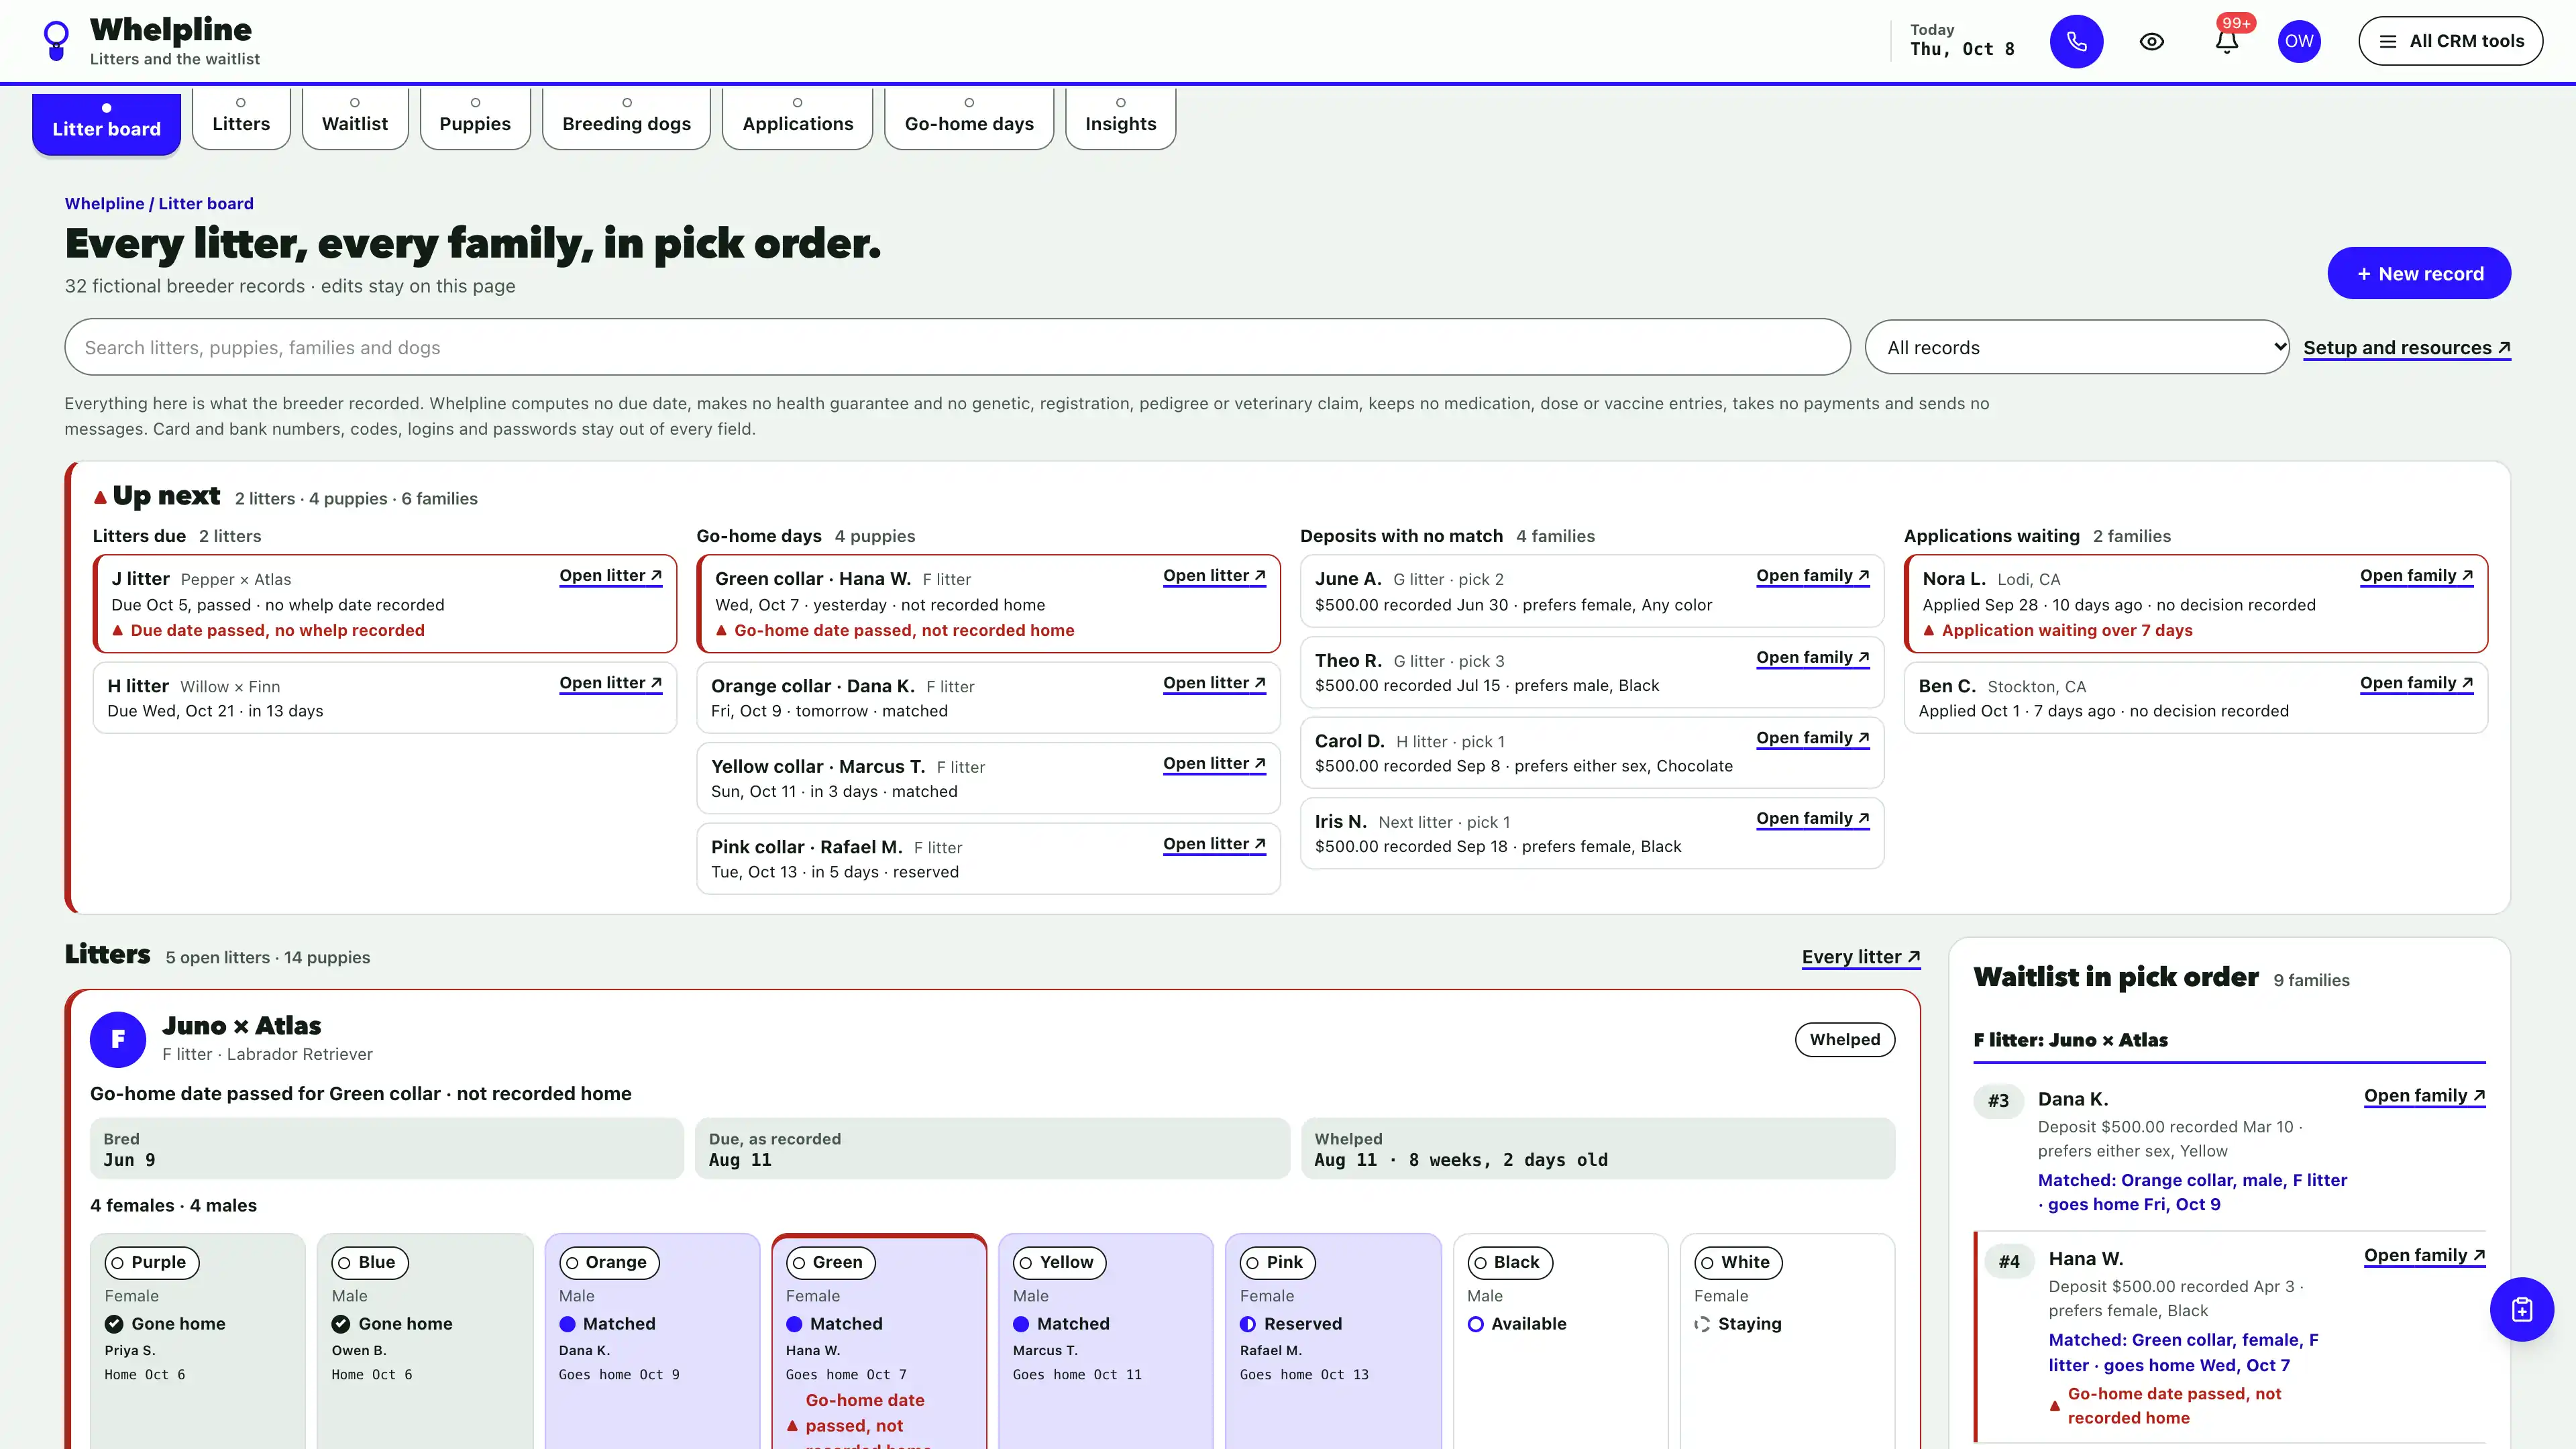Viewport: 2576px width, 1449px height.
Task: Open the OW user avatar
Action: [x=2299, y=41]
